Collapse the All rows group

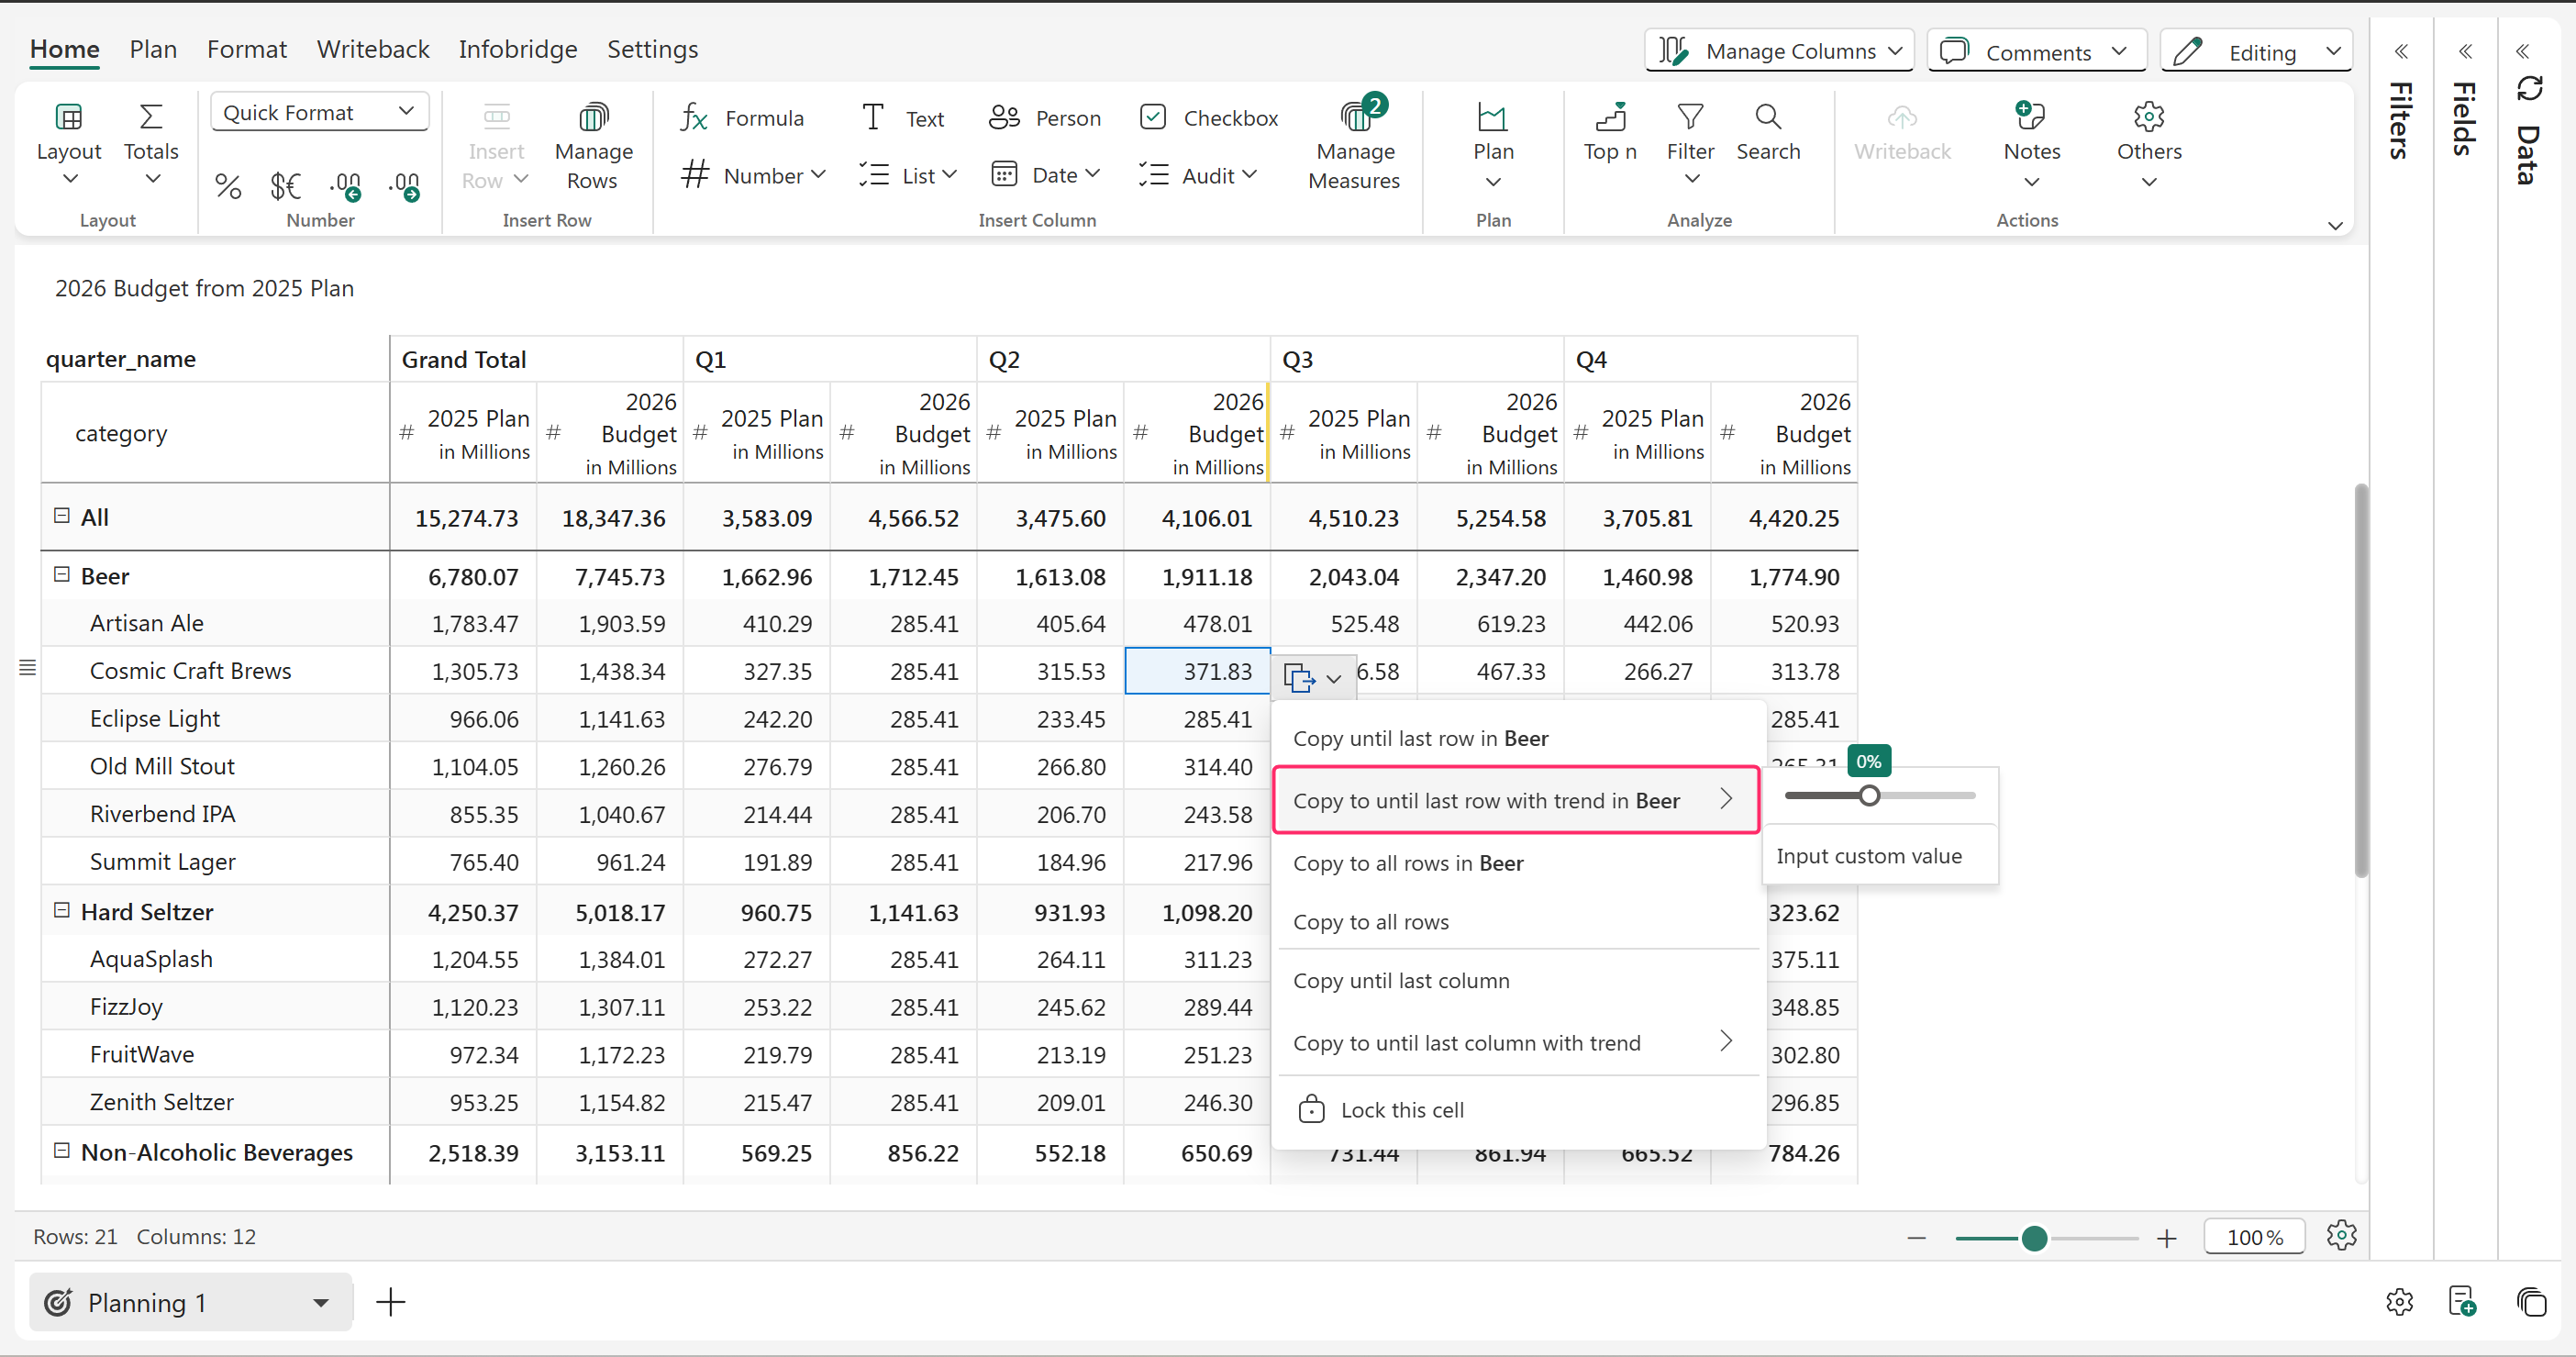point(61,516)
